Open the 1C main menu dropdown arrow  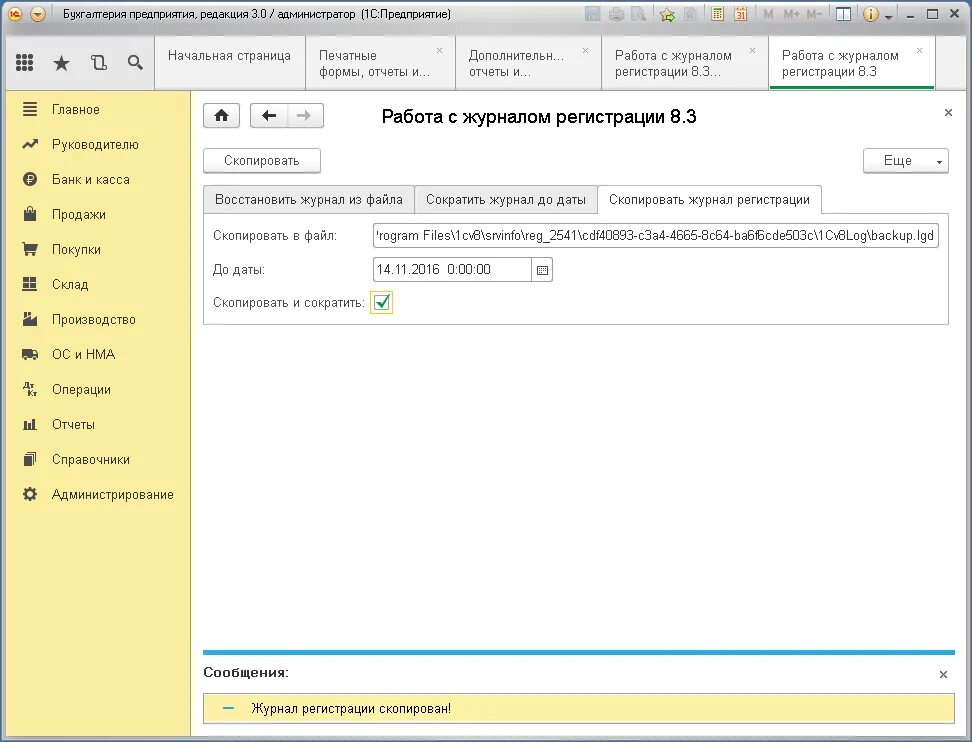(38, 14)
